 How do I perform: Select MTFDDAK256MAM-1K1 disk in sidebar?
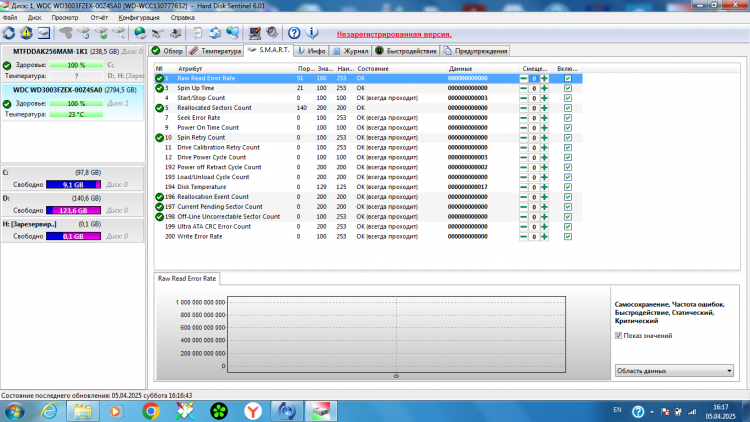point(72,64)
